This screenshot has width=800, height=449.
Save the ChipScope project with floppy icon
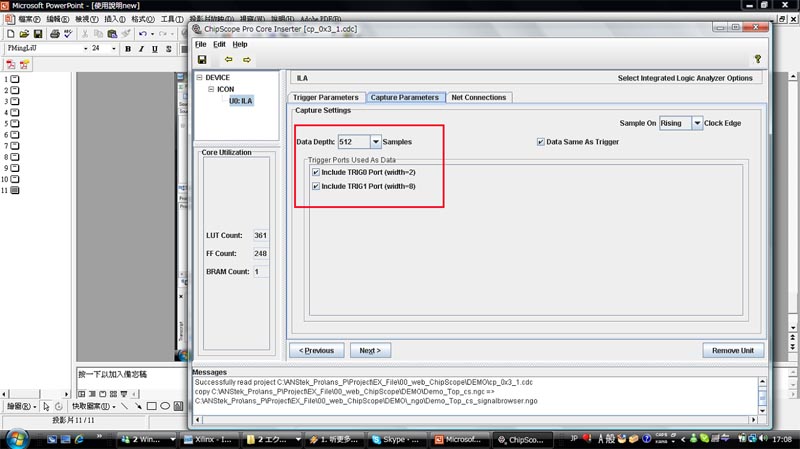202,60
